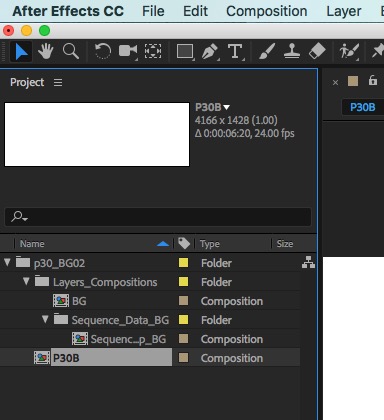Open the File menu

(x=153, y=11)
